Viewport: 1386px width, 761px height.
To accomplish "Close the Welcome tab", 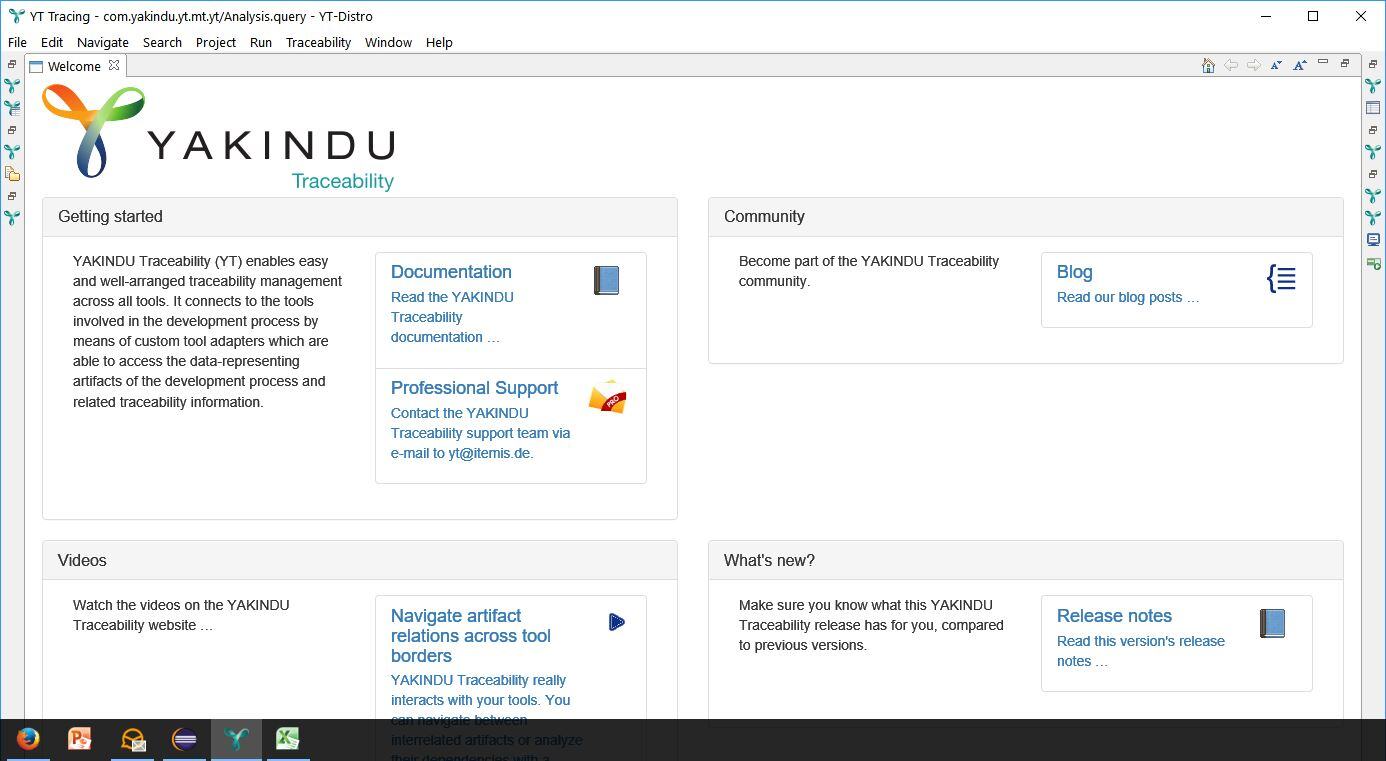I will tap(114, 66).
